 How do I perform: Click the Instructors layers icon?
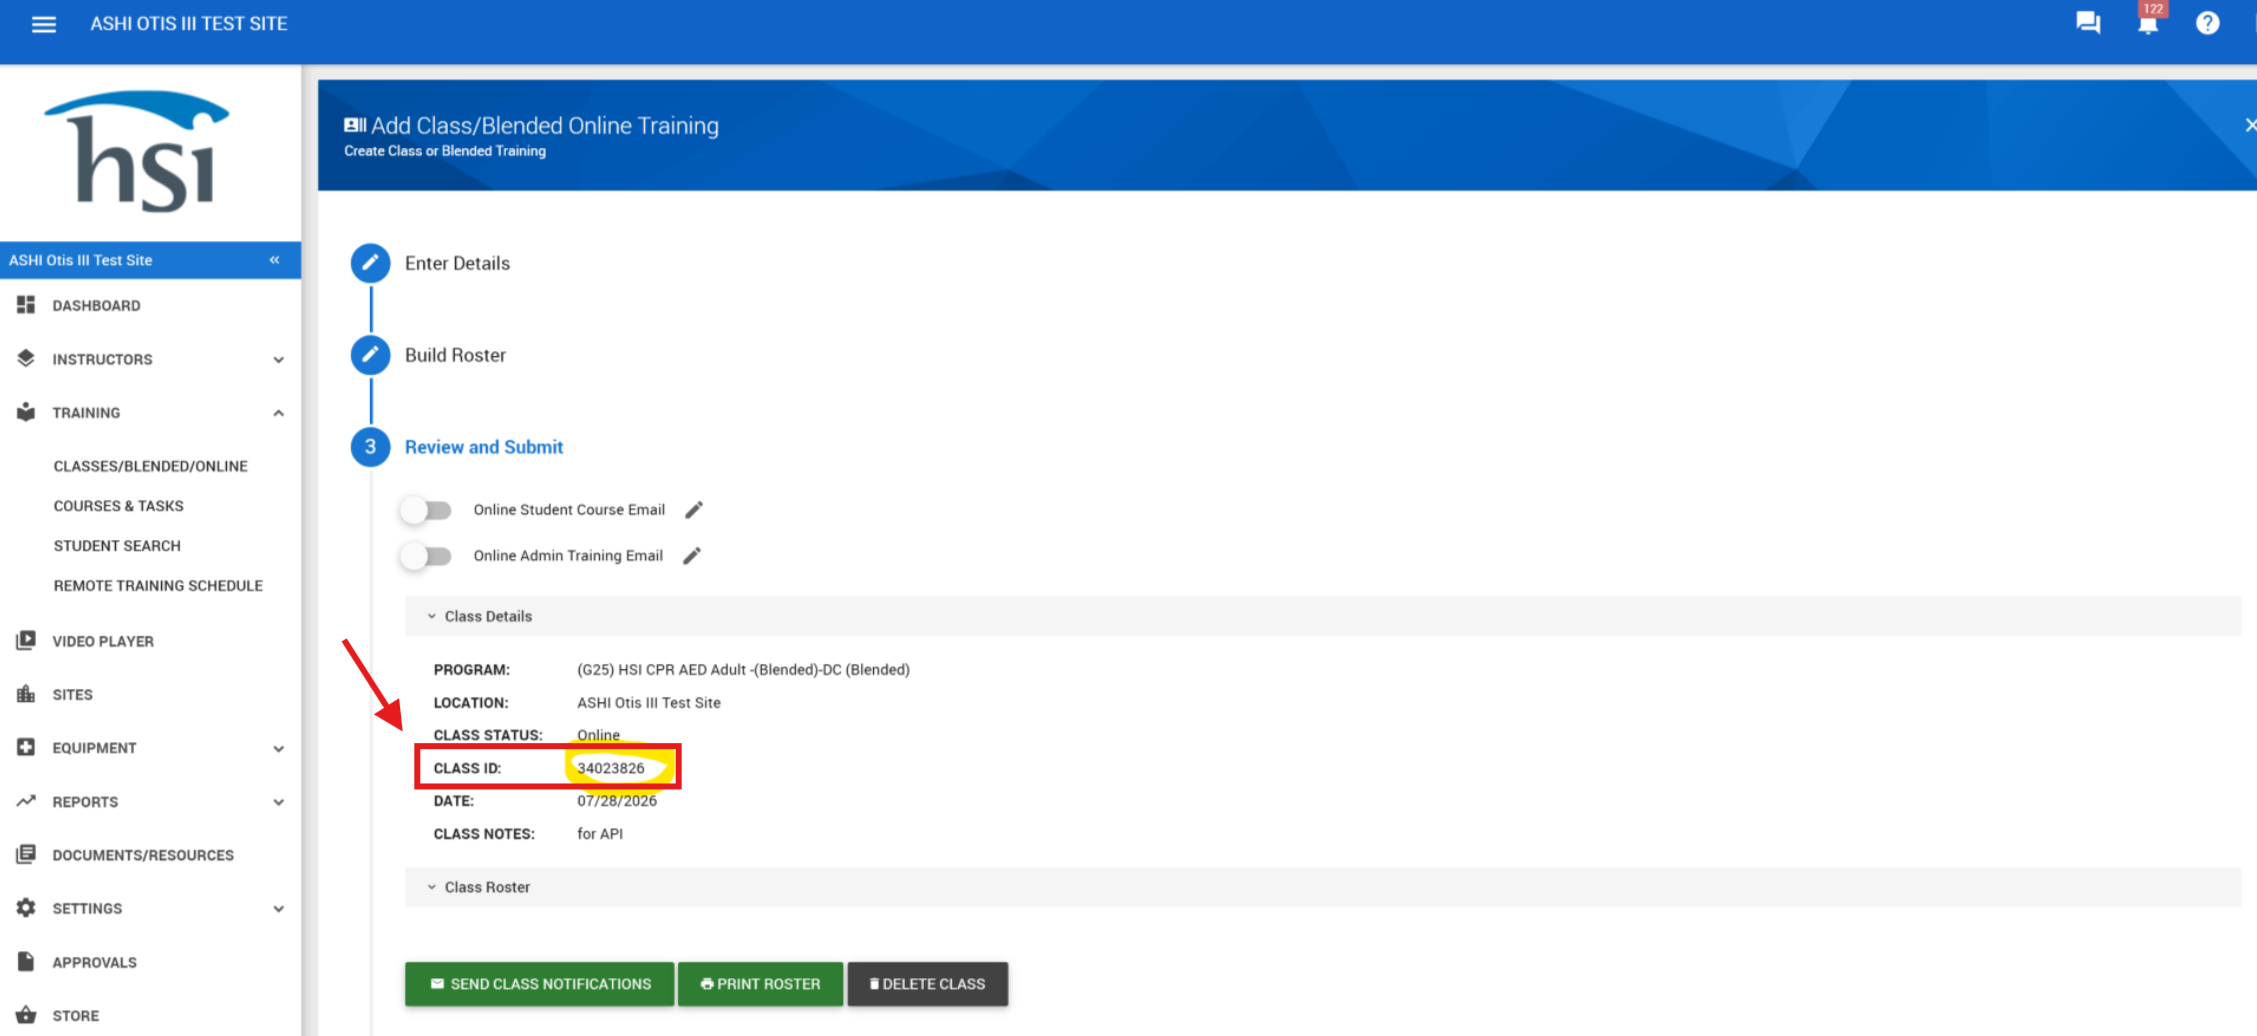[x=26, y=359]
